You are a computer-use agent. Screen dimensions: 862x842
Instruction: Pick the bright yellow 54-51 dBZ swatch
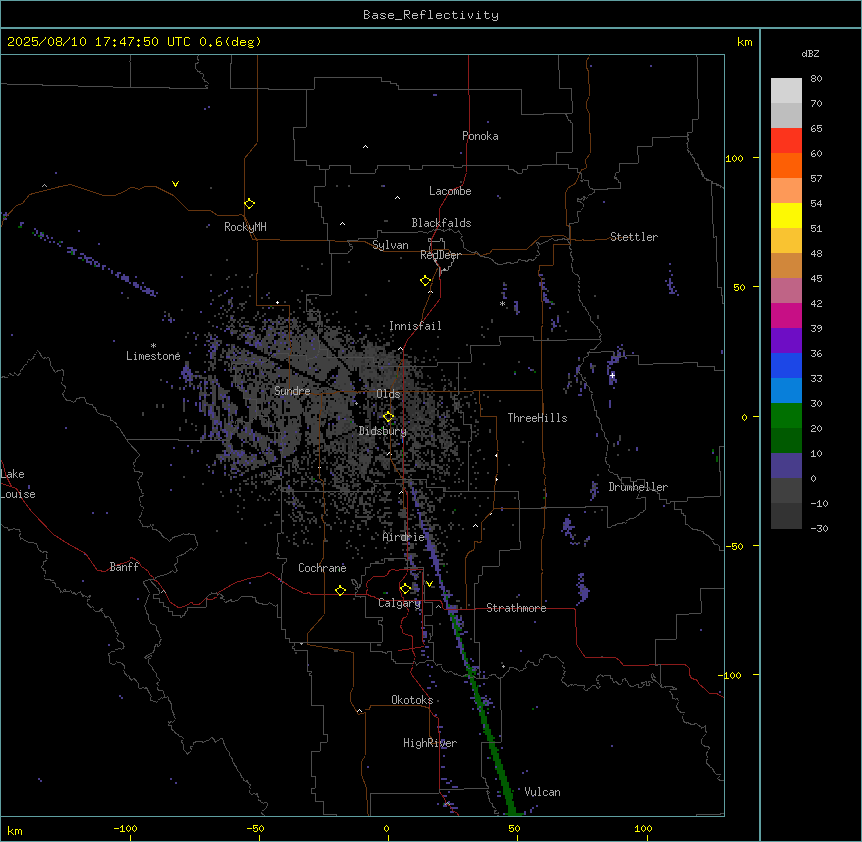(786, 215)
